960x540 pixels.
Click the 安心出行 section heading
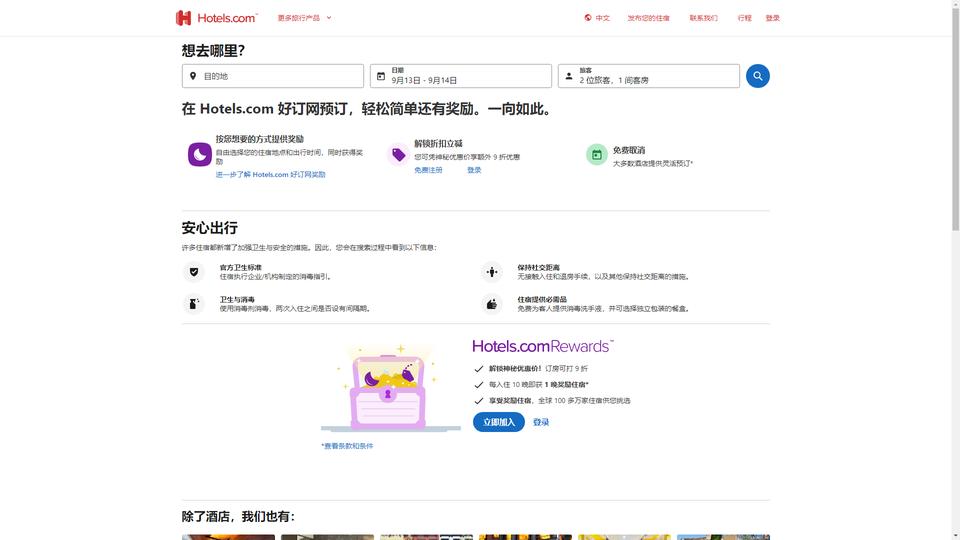click(x=209, y=228)
